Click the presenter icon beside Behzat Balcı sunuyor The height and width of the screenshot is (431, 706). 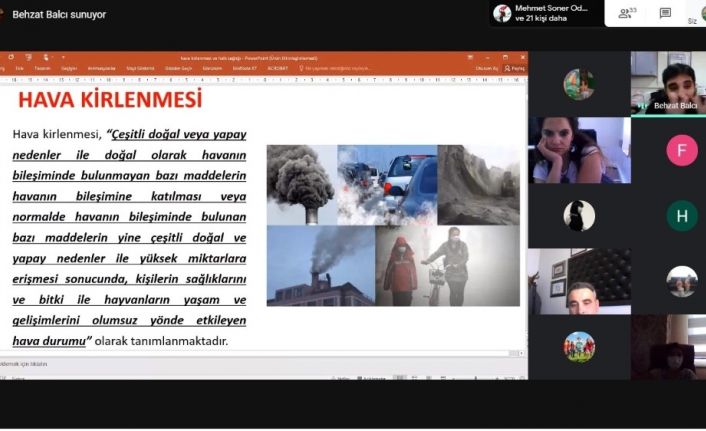point(5,14)
